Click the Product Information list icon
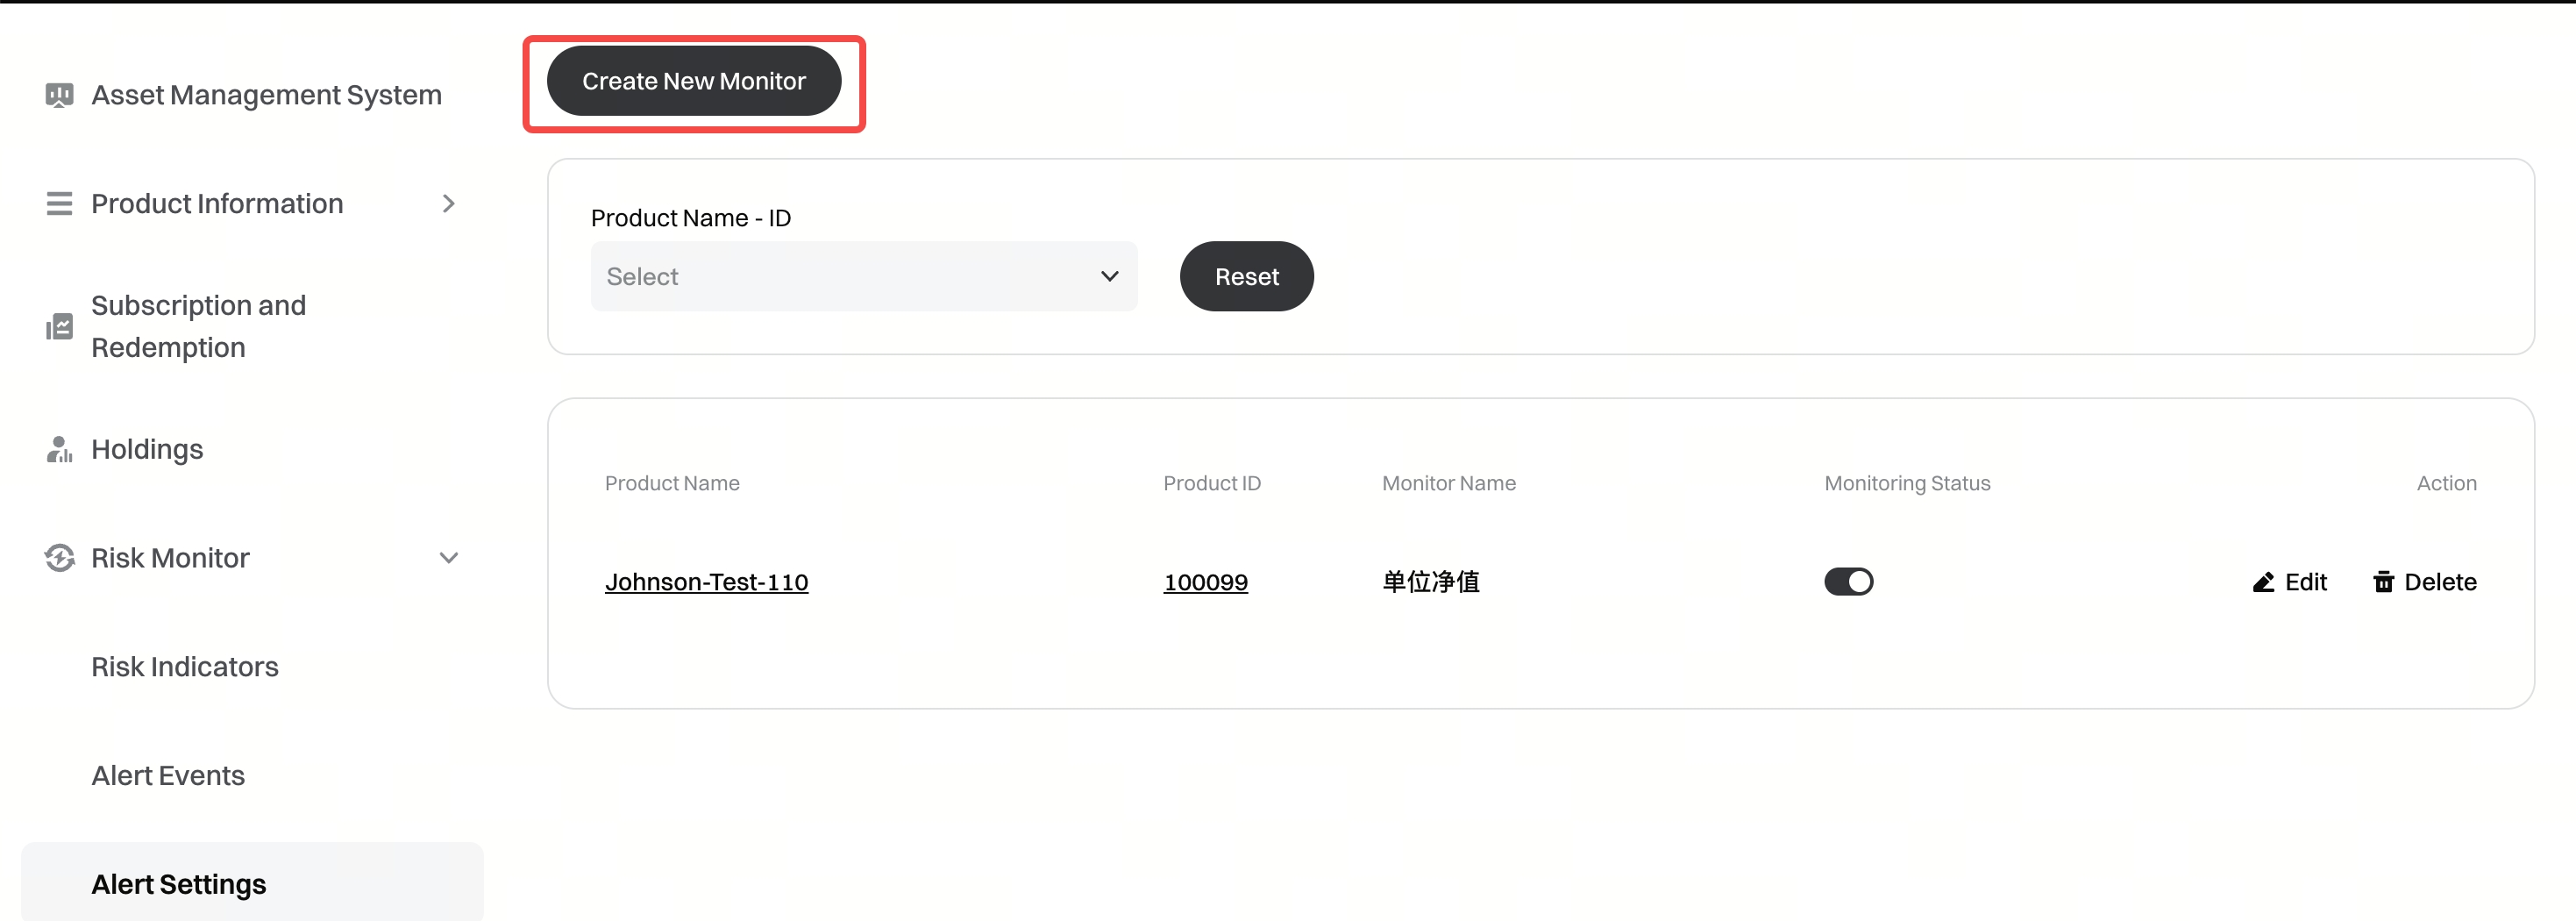Viewport: 2576px width, 921px height. pyautogui.click(x=59, y=204)
